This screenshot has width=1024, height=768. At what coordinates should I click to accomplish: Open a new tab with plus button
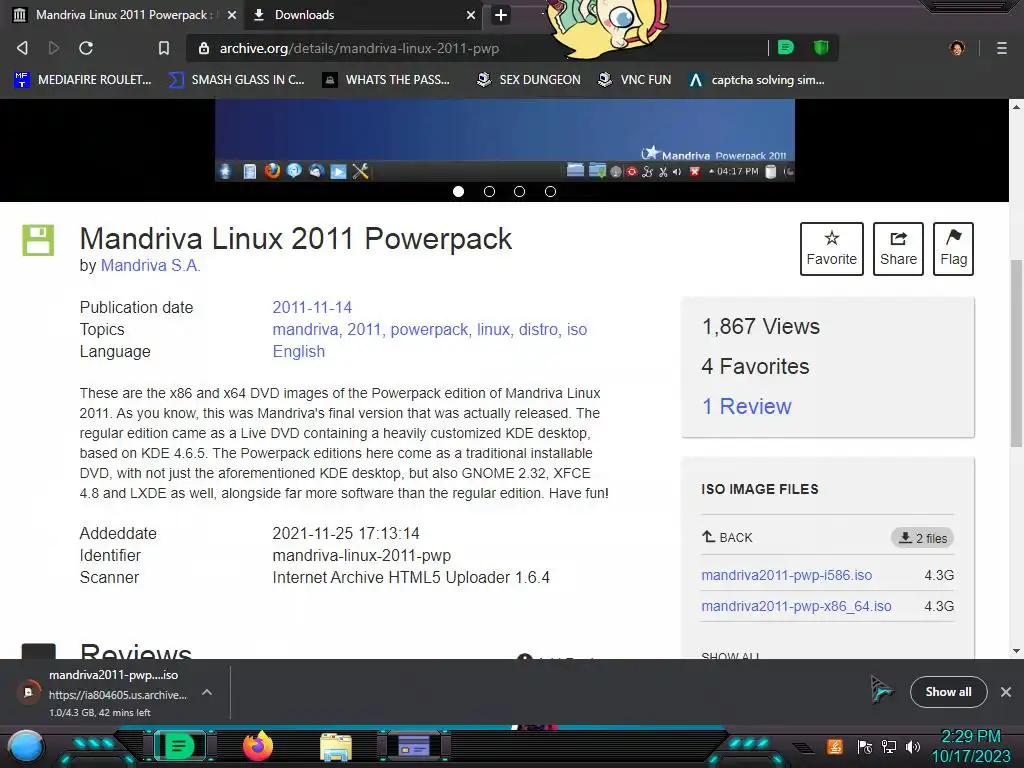[x=501, y=15]
